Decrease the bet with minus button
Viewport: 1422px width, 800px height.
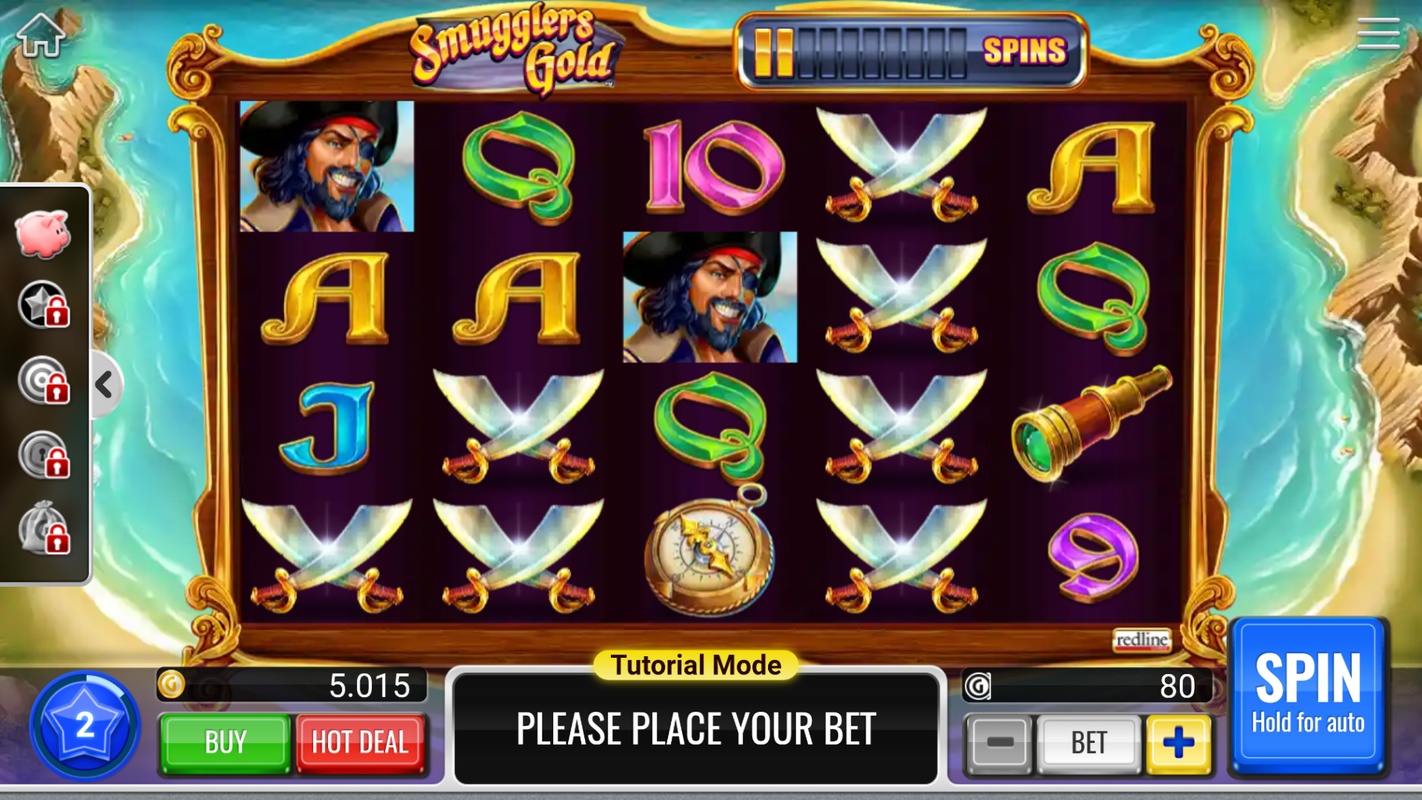(998, 742)
